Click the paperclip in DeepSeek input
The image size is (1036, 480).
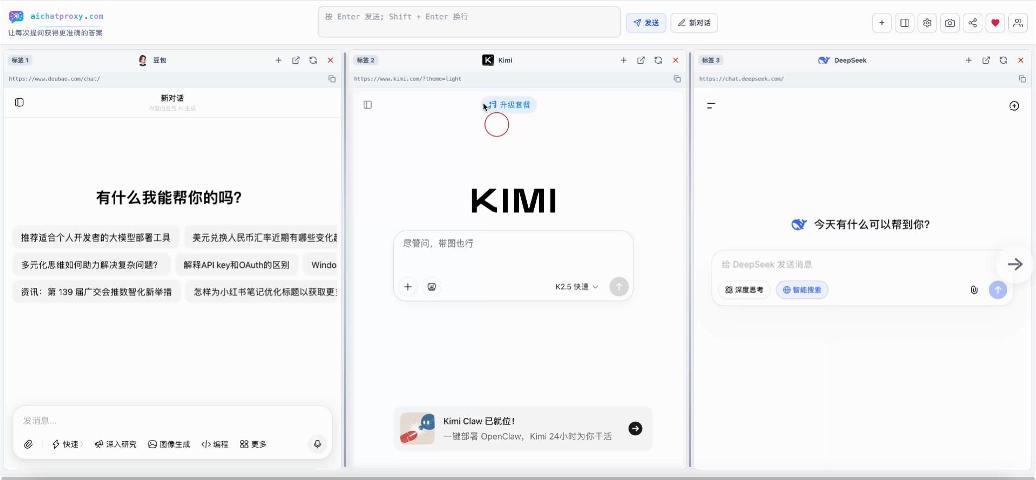coord(974,290)
